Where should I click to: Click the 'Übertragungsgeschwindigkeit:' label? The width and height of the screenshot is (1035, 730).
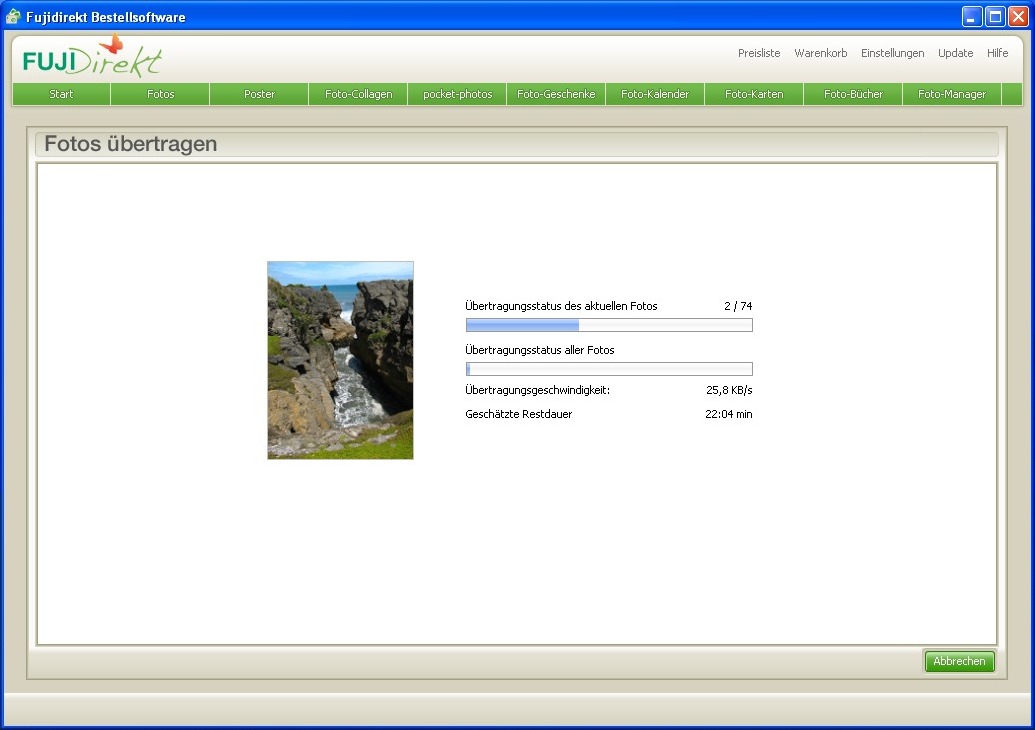point(537,390)
